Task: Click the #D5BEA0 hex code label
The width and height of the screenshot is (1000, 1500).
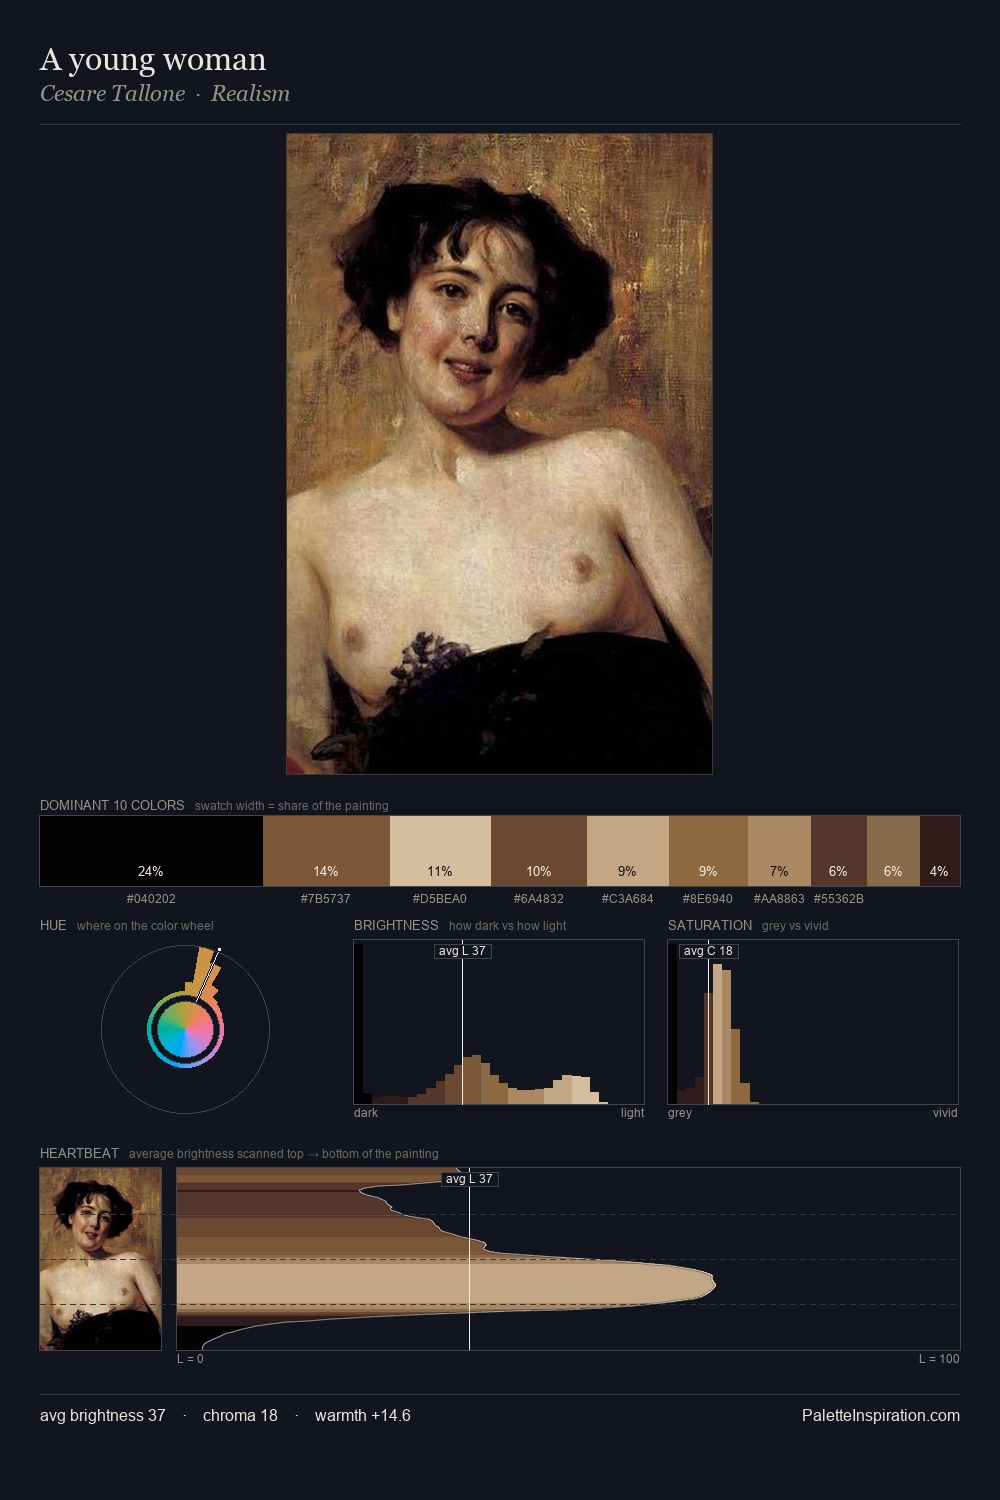Action: tap(440, 899)
